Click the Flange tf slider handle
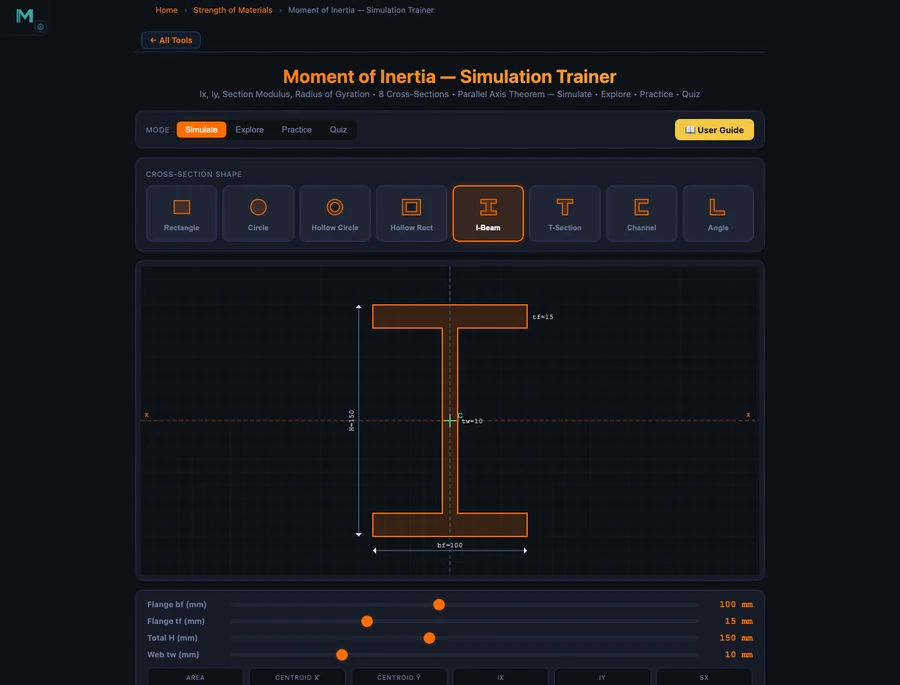This screenshot has width=900, height=685. 367,621
